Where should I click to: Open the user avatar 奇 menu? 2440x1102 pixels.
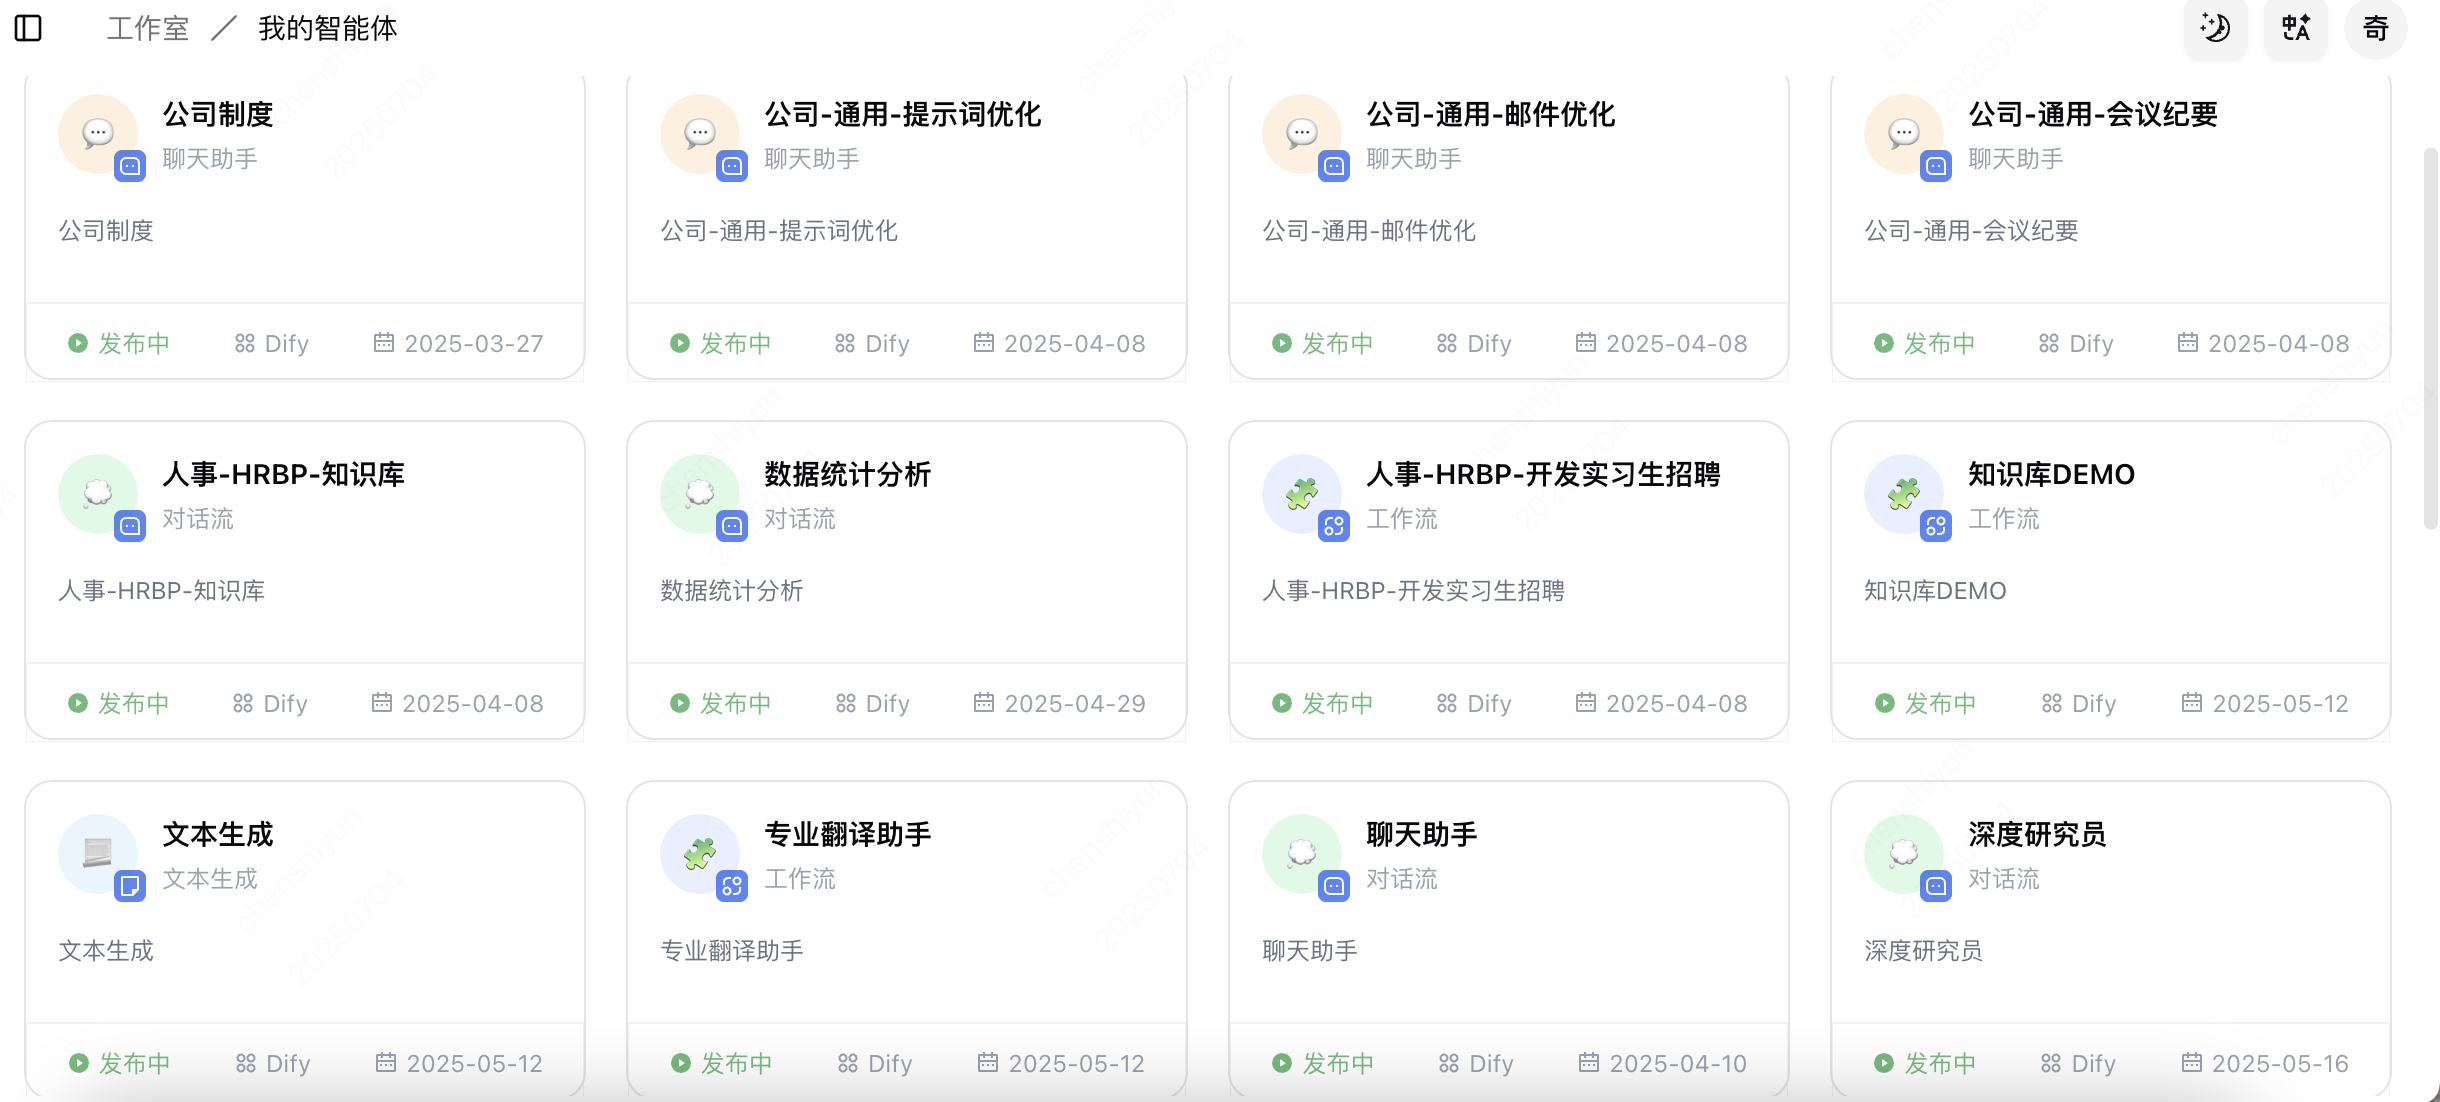point(2375,28)
